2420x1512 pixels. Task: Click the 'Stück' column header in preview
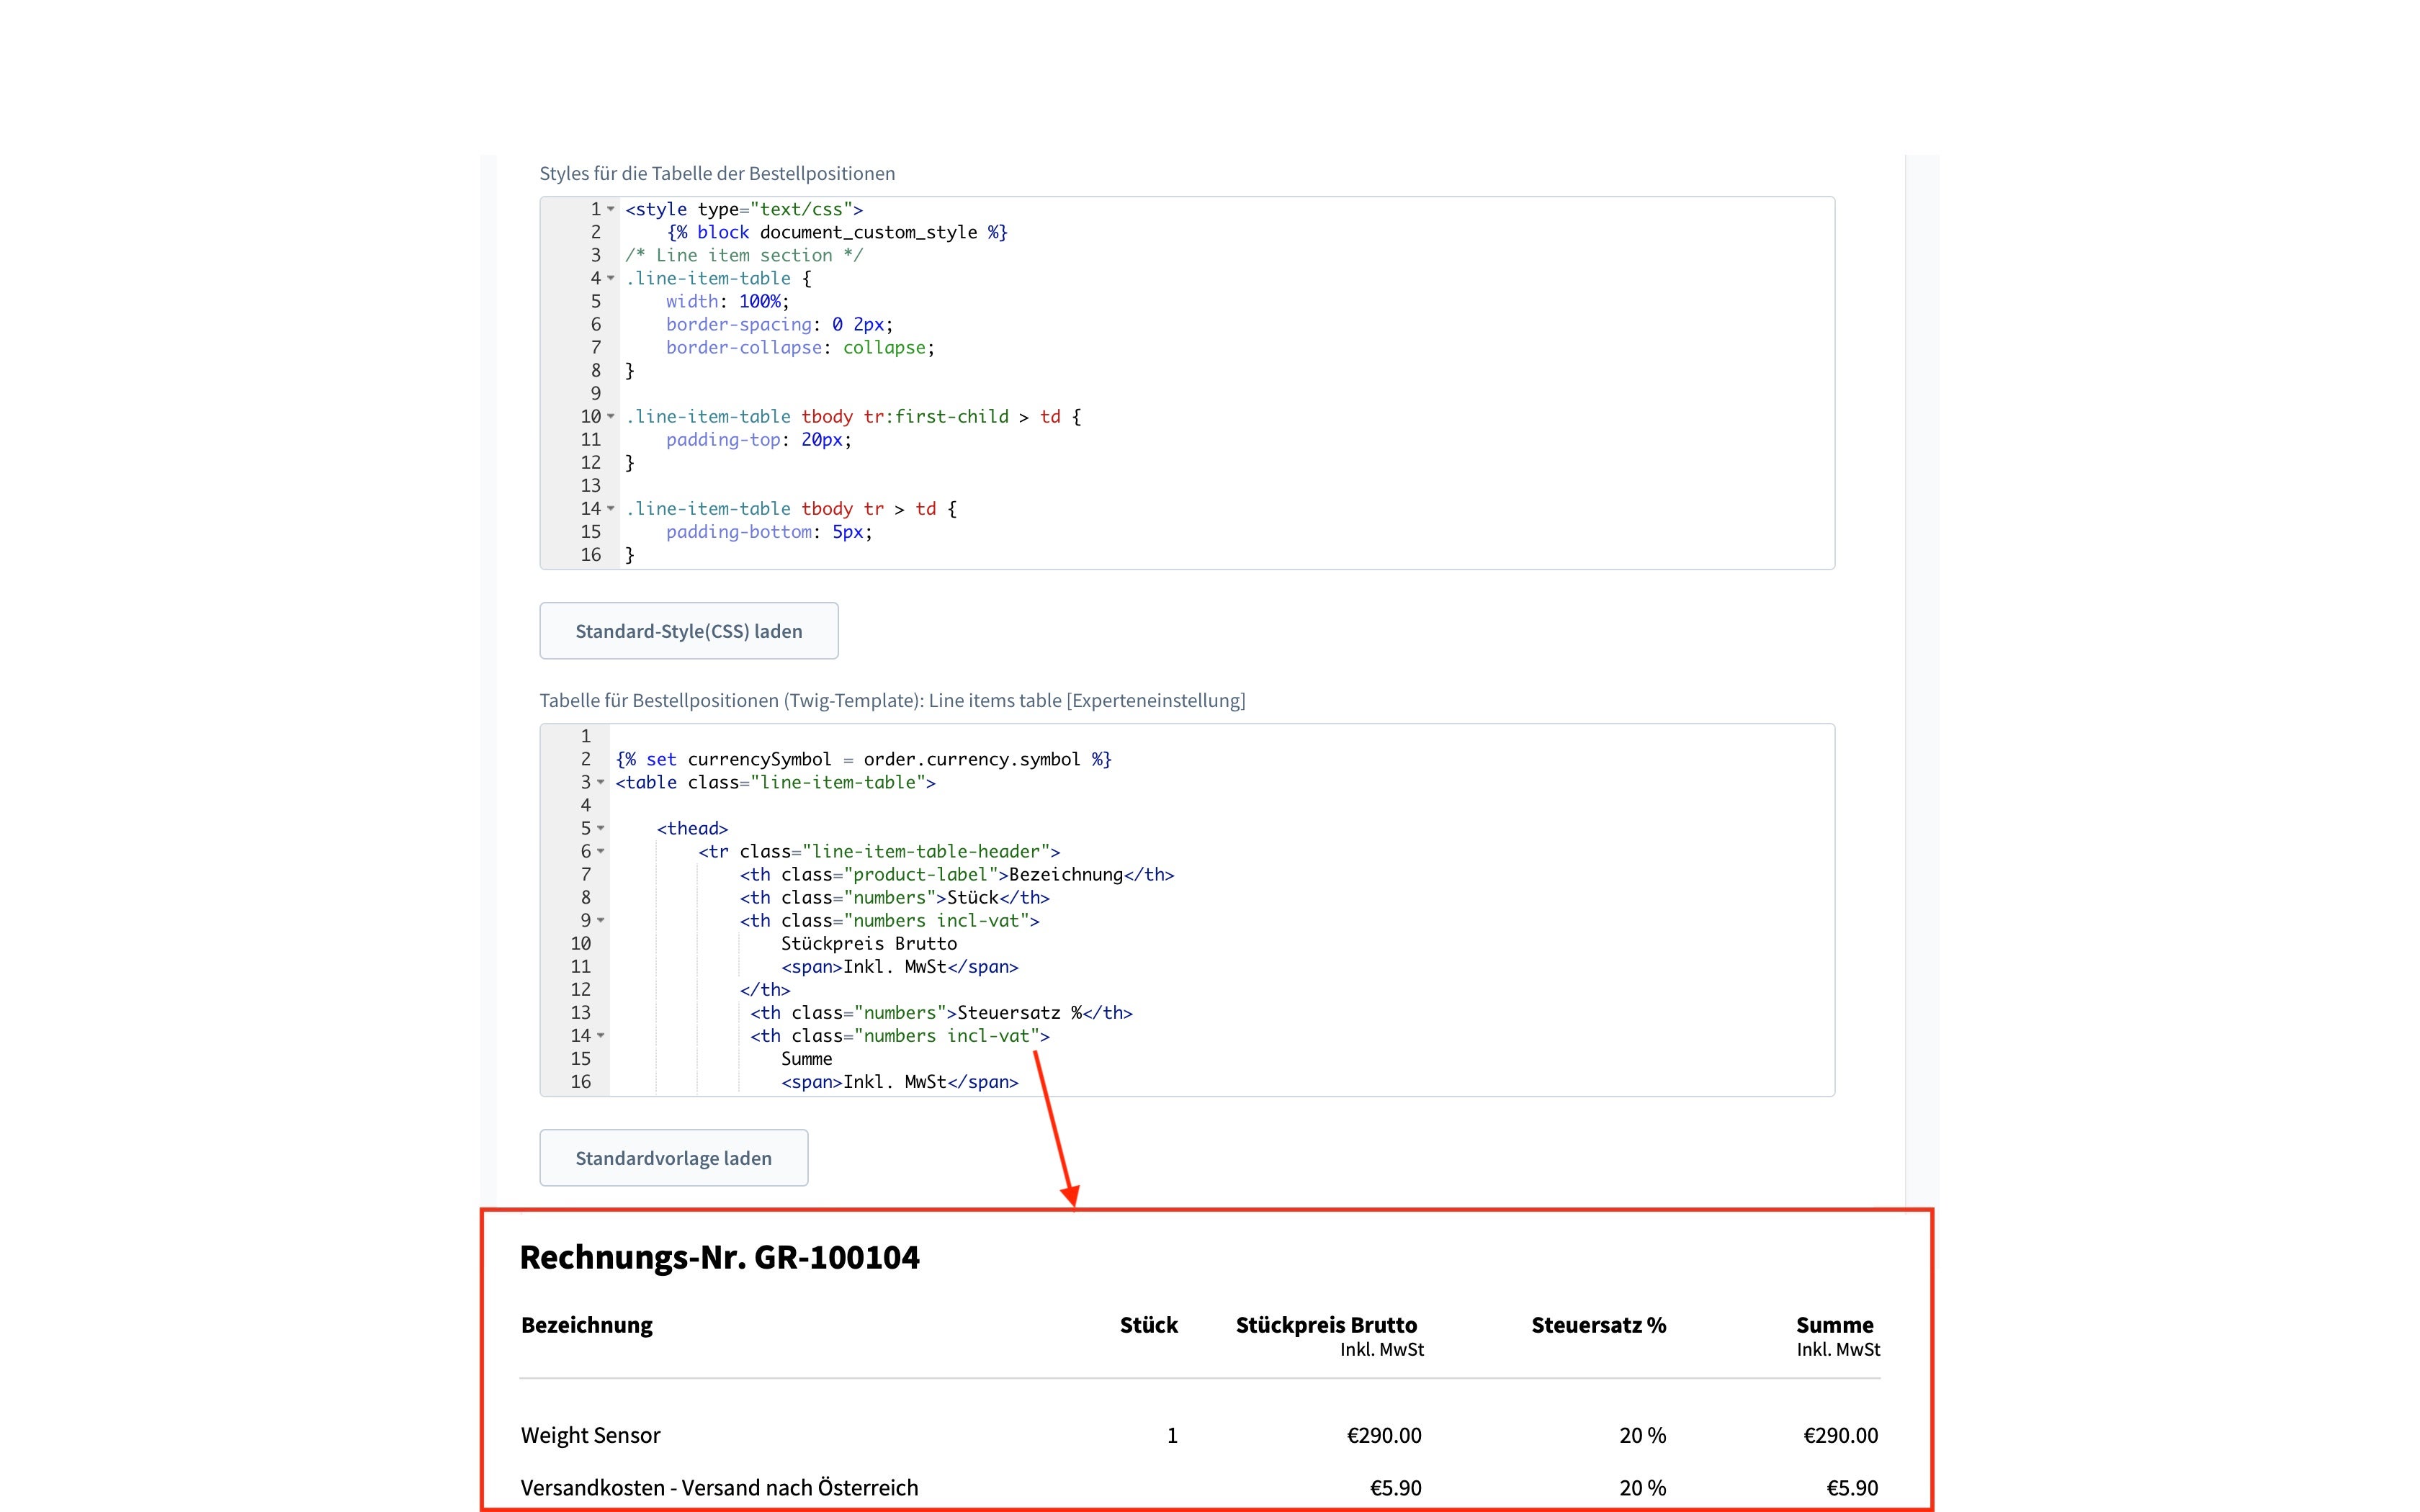(1149, 1325)
